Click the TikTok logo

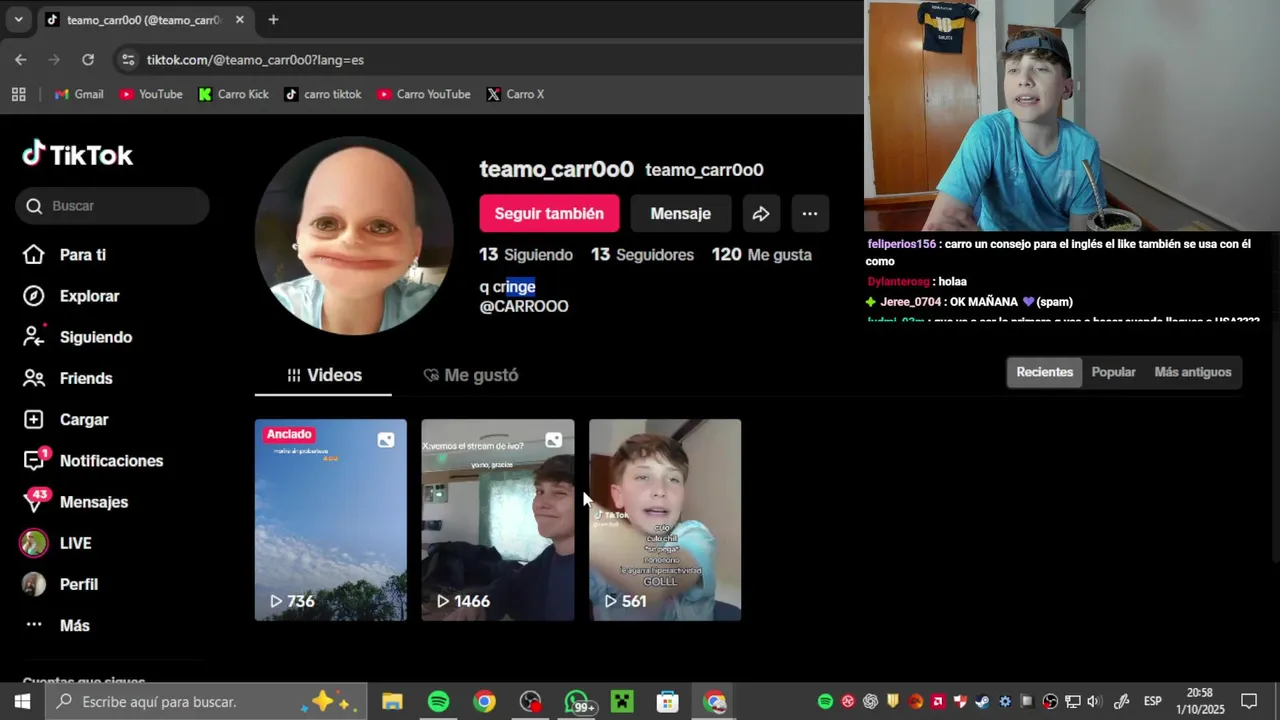click(x=78, y=154)
